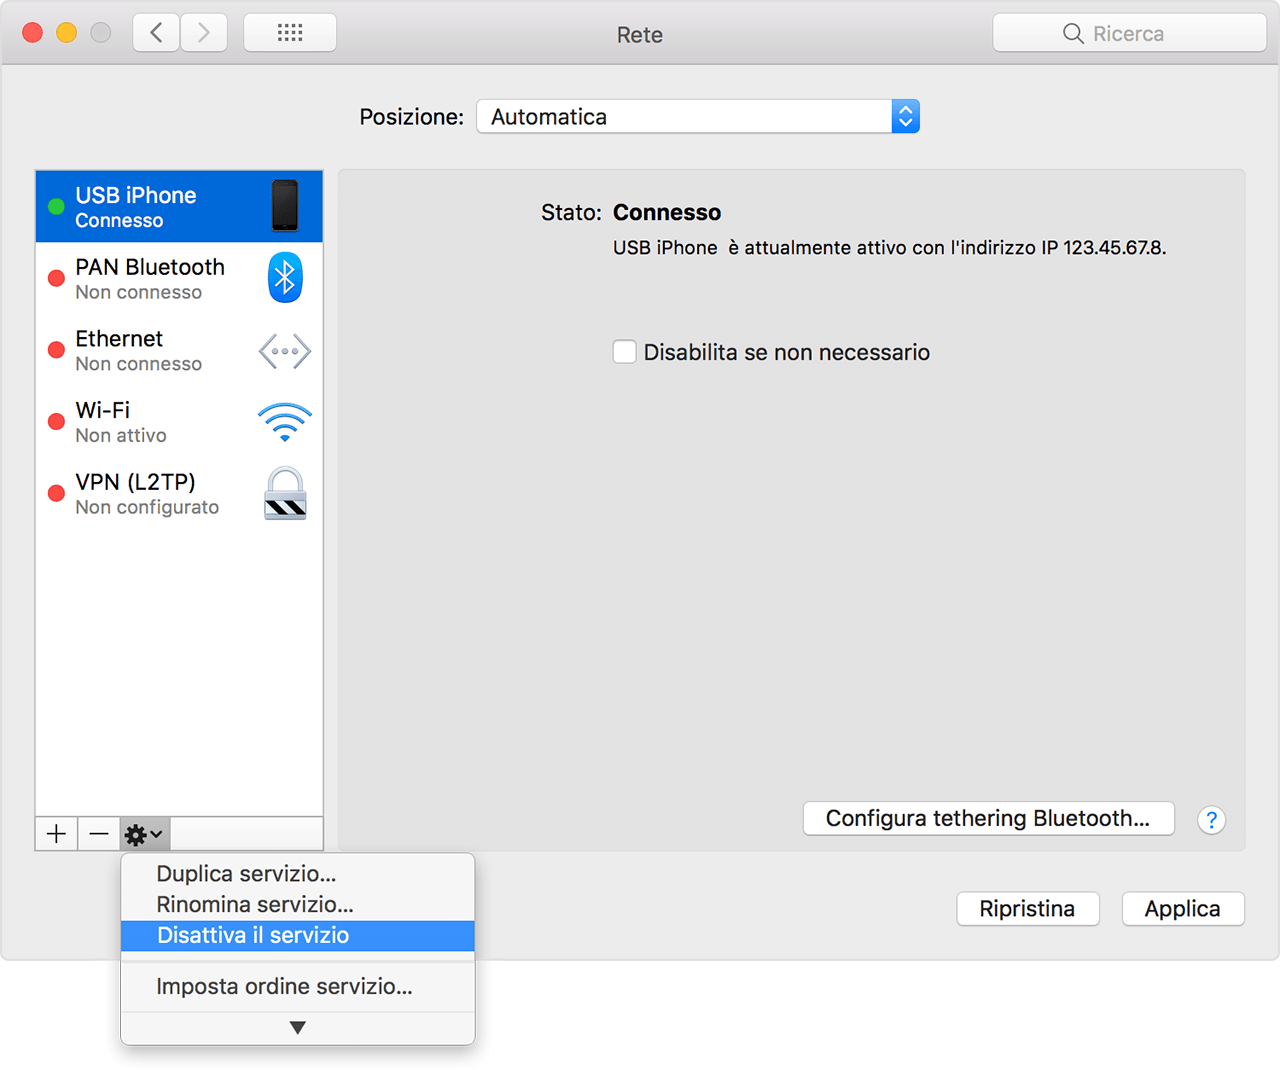1280x1070 pixels.
Task: Click the VPN padlock icon
Action: click(285, 493)
